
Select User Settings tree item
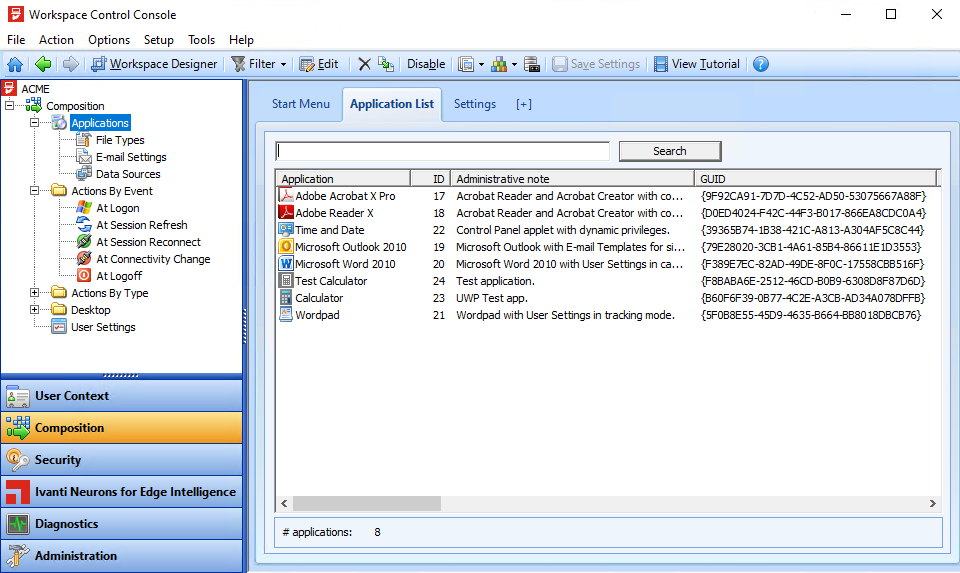(103, 327)
